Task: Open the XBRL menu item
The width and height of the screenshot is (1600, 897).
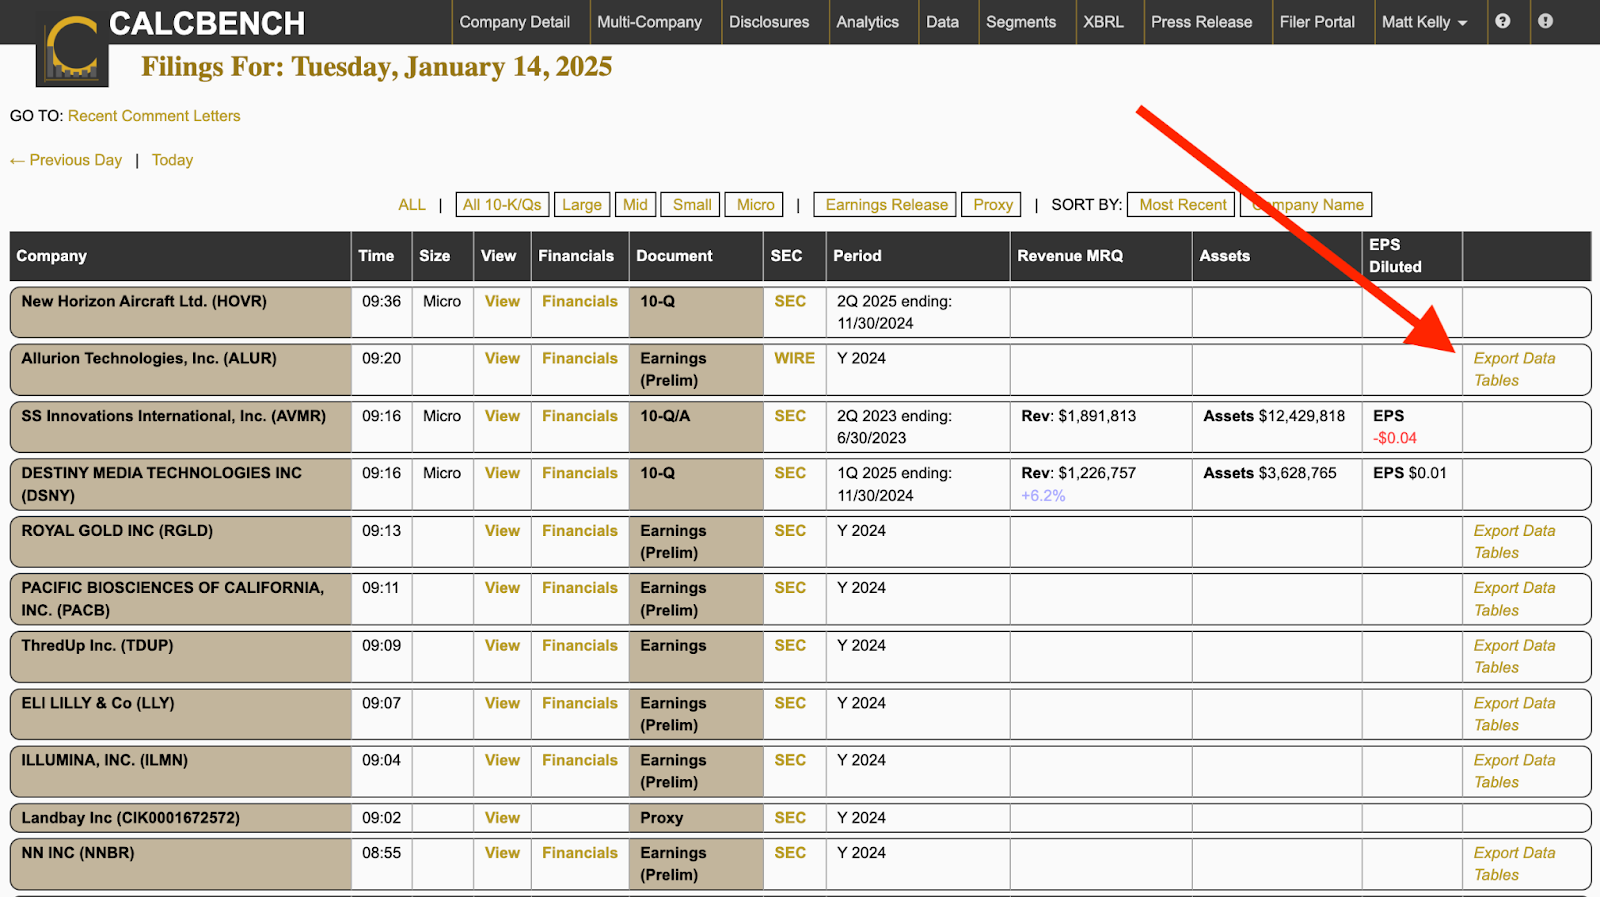Action: click(1103, 22)
